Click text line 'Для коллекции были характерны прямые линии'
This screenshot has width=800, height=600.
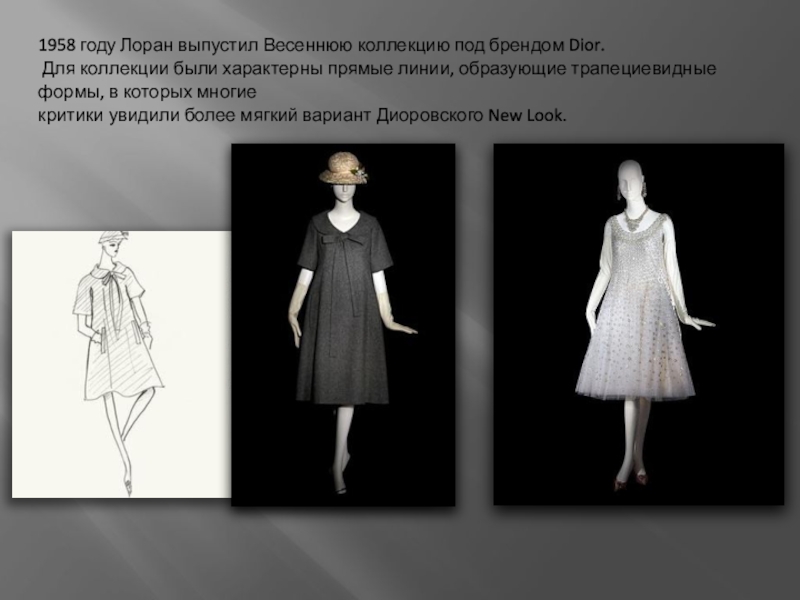pyautogui.click(x=248, y=69)
